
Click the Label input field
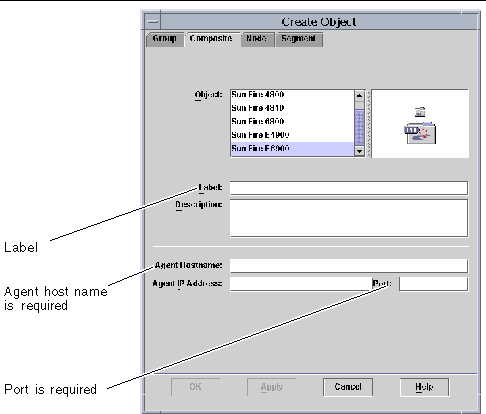coord(349,188)
